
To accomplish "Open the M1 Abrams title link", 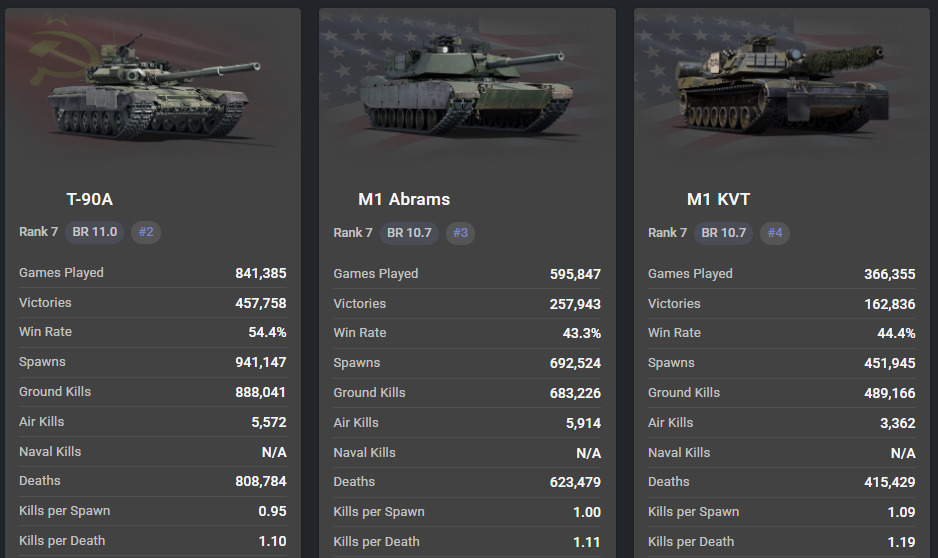I will [404, 199].
